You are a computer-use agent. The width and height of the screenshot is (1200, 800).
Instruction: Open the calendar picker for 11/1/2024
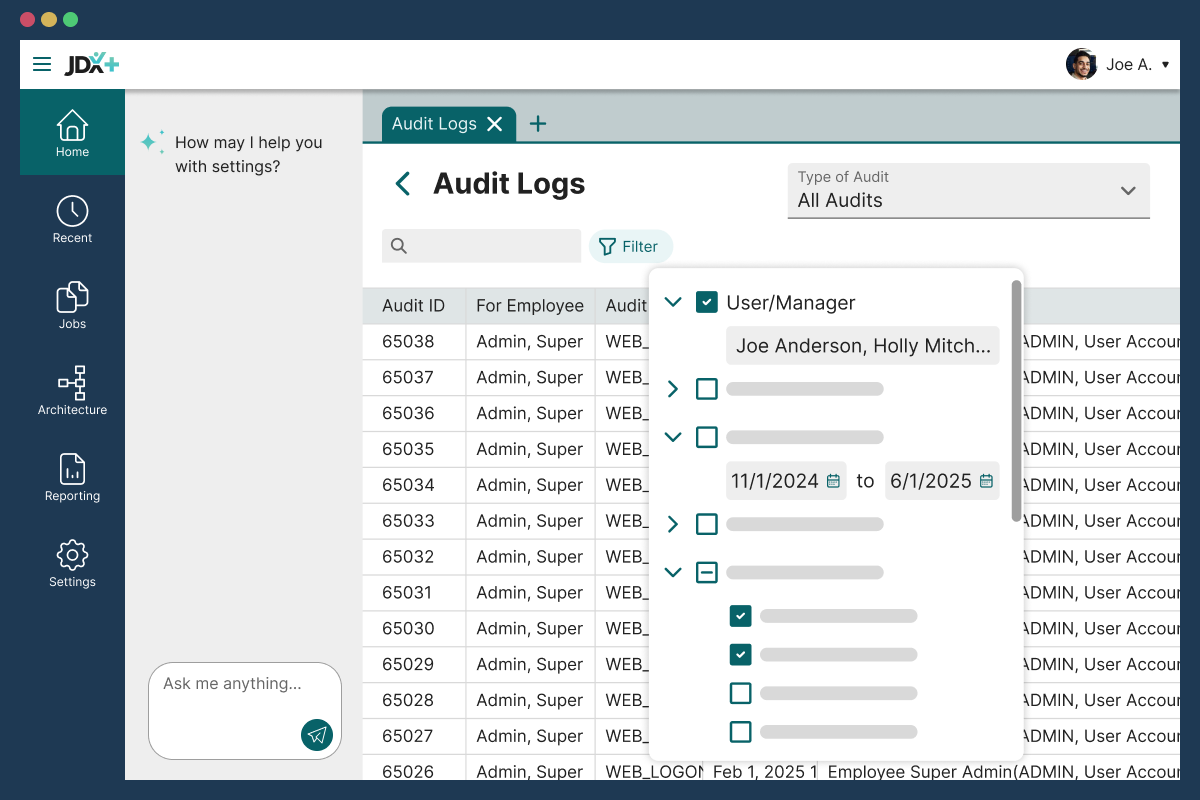pyautogui.click(x=833, y=481)
